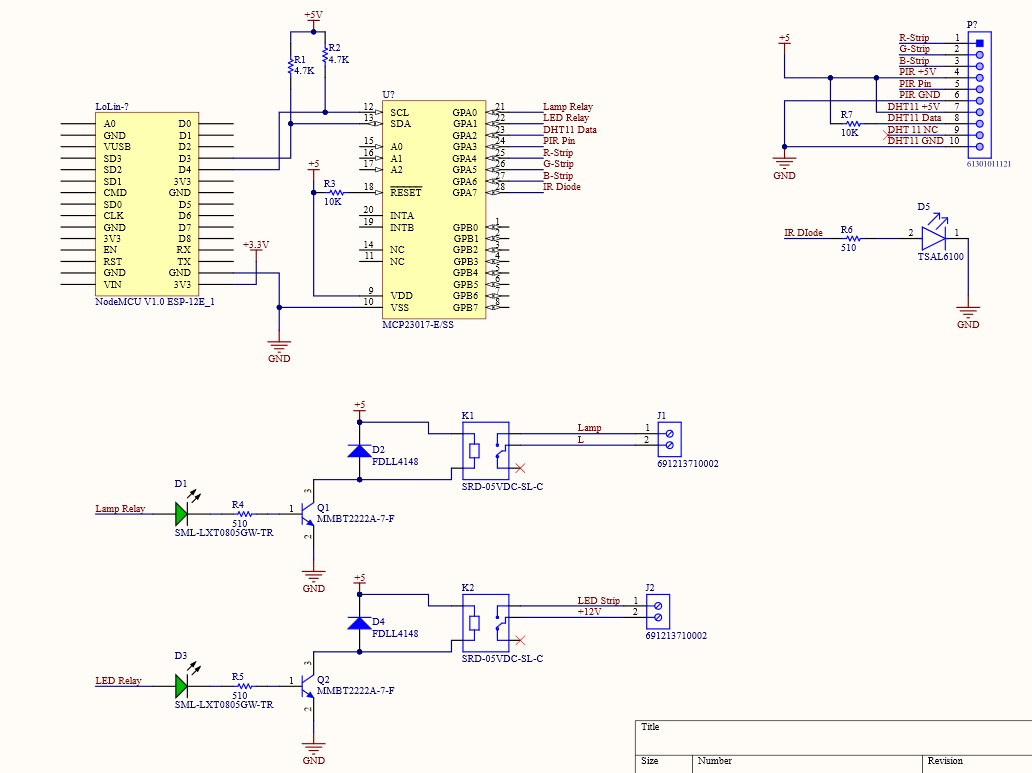This screenshot has width=1032, height=773.
Task: Click the GPB7 pin label
Action: click(x=465, y=307)
